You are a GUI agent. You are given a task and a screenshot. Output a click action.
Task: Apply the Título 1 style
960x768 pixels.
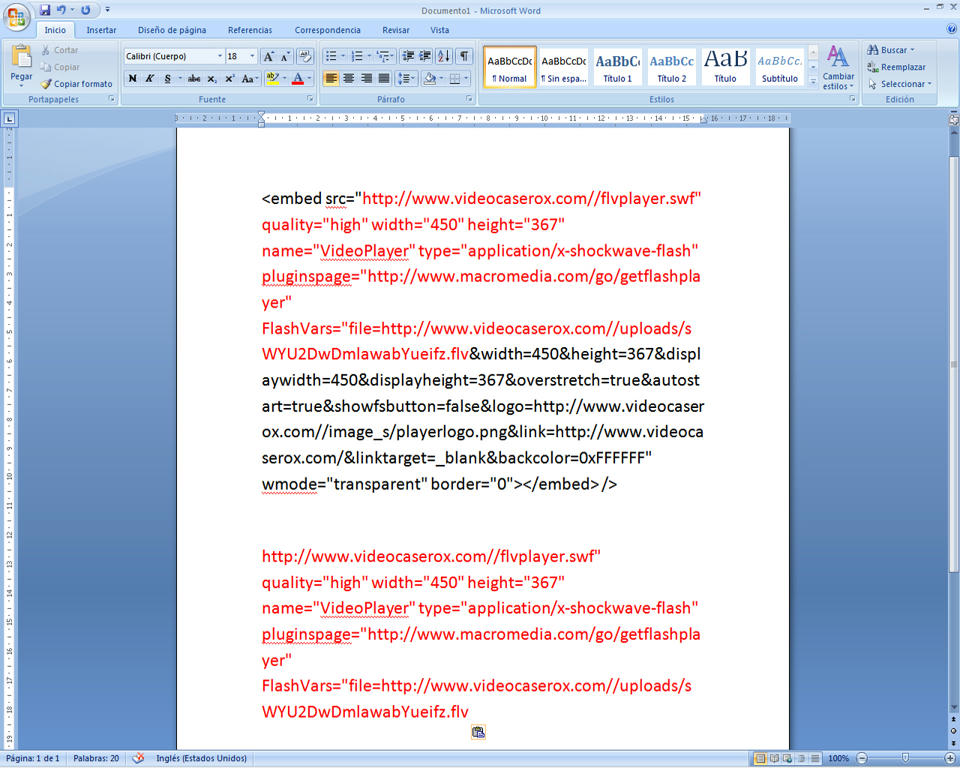[x=617, y=67]
